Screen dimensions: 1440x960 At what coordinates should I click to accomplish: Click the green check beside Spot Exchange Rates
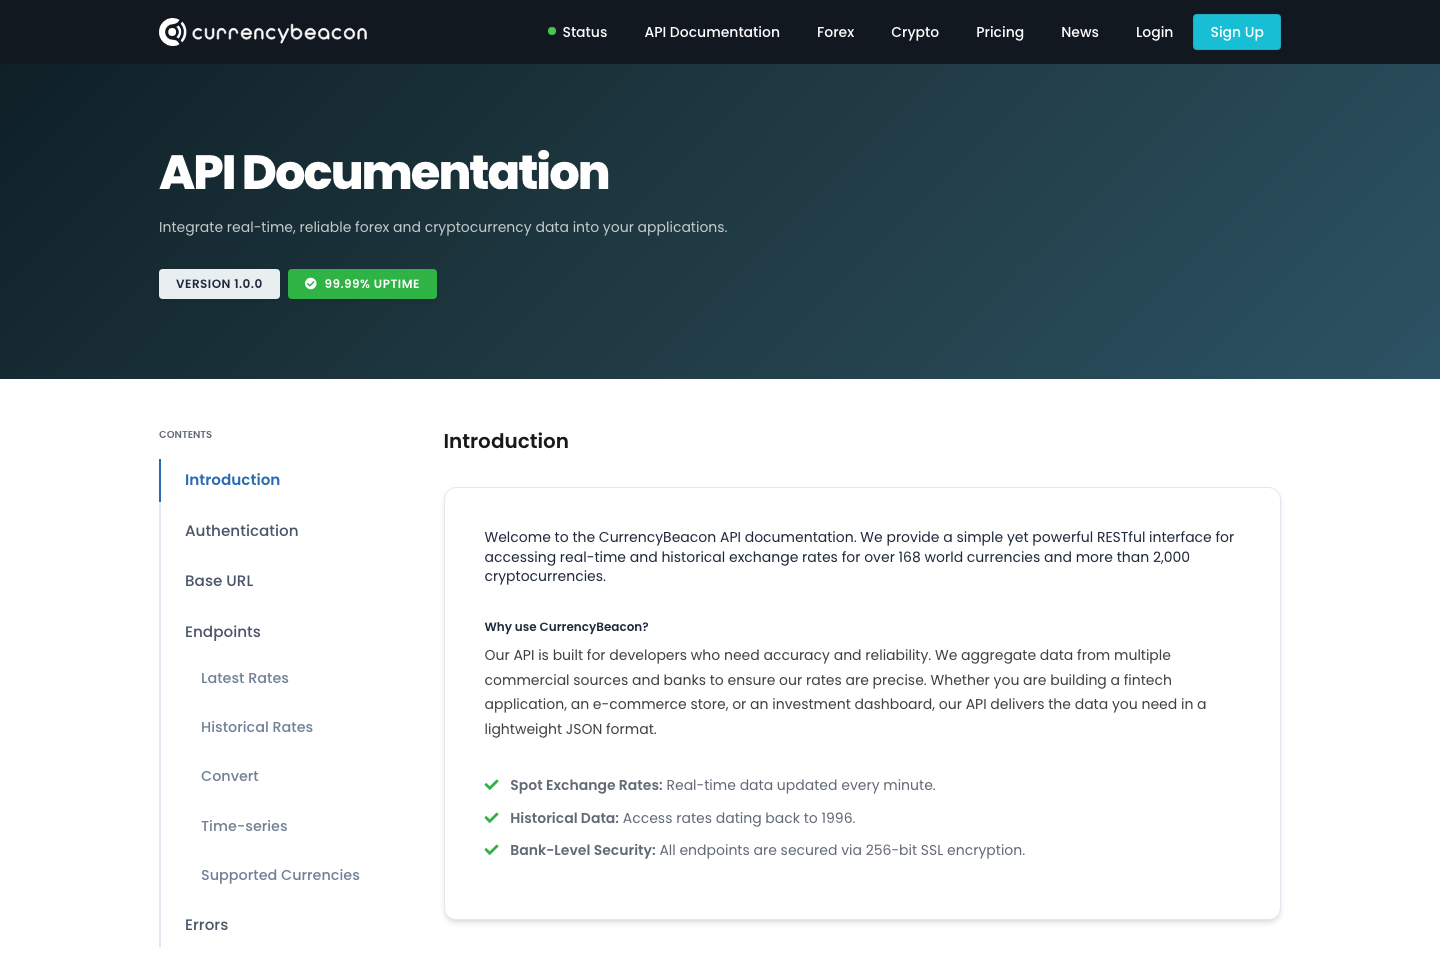491,785
